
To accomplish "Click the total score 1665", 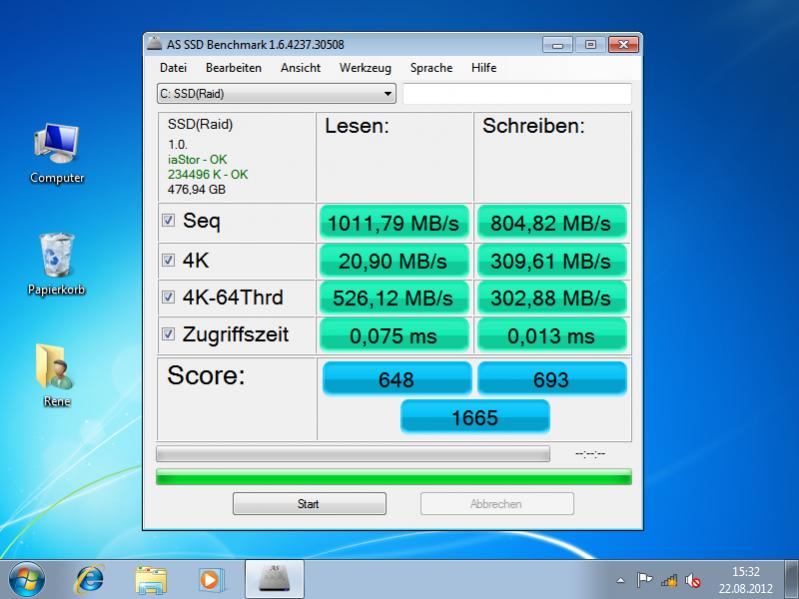I will click(x=475, y=417).
